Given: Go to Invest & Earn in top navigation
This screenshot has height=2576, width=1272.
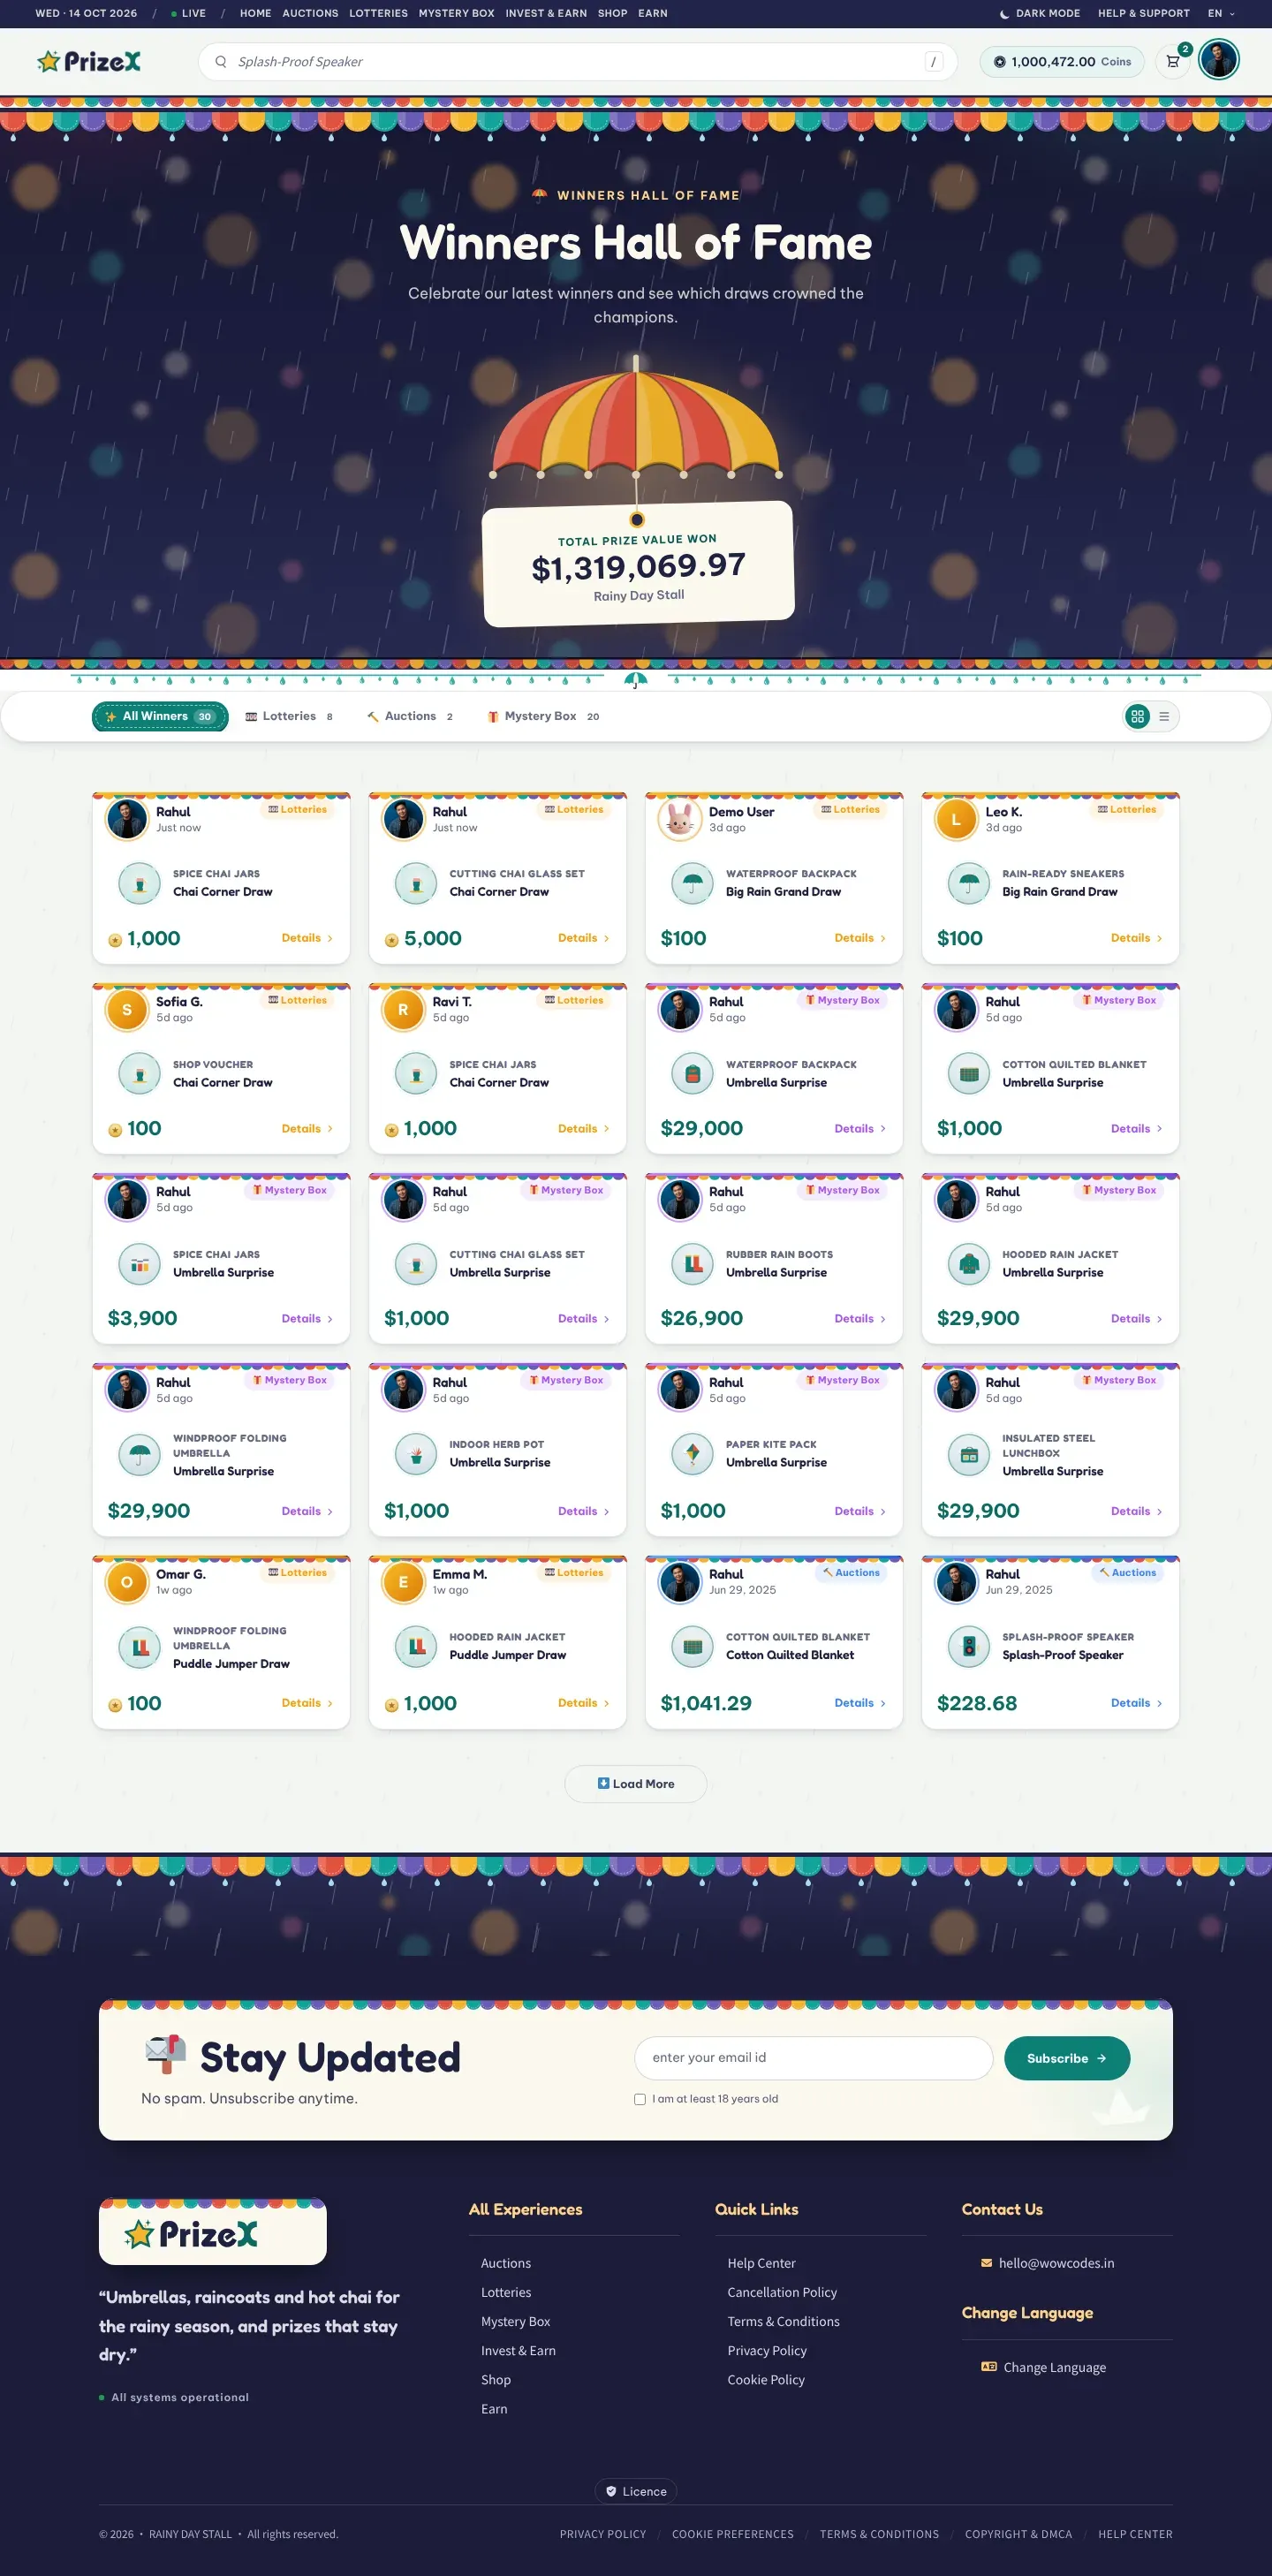Looking at the screenshot, I should click(546, 14).
